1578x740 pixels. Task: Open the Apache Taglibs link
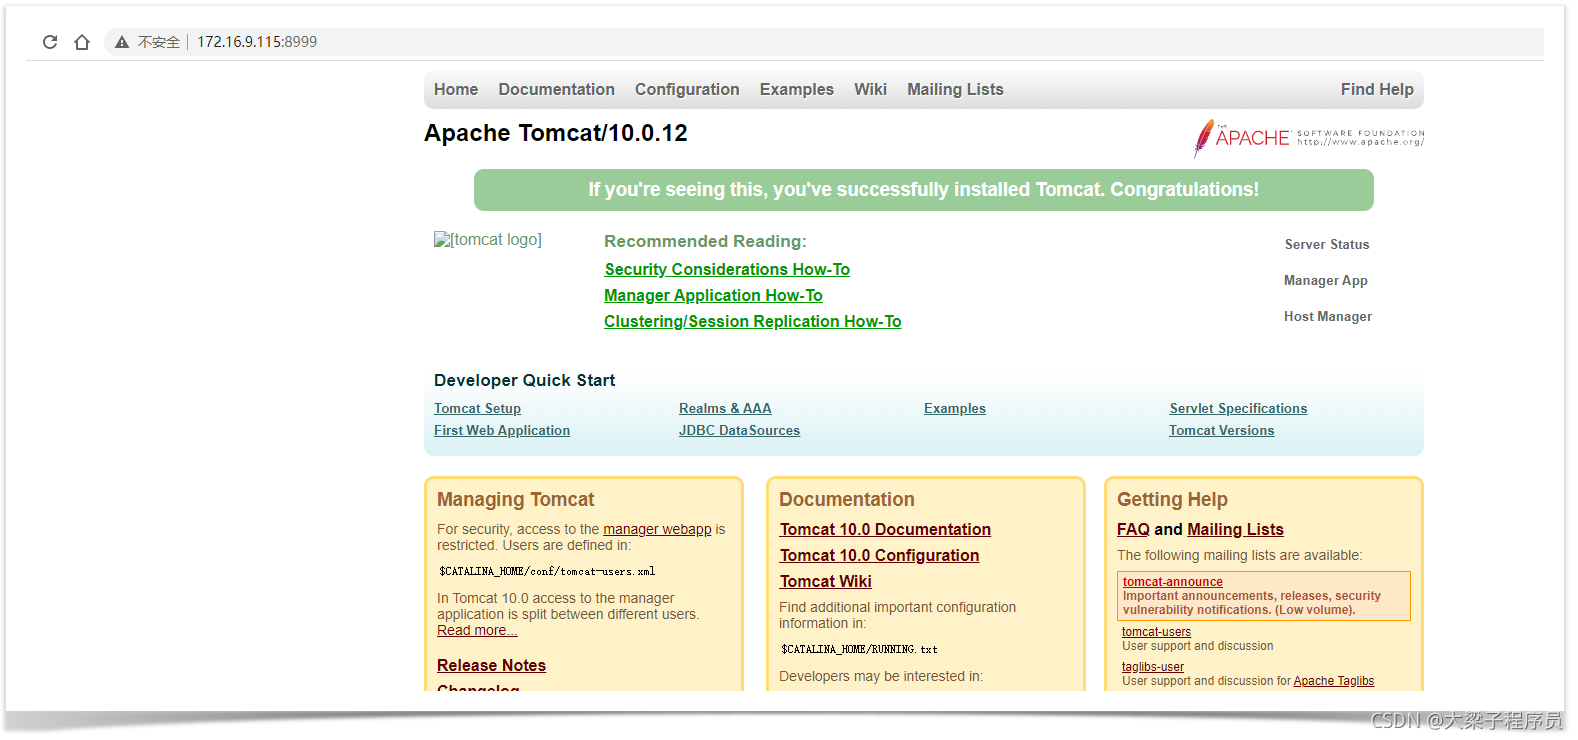[x=1333, y=681]
